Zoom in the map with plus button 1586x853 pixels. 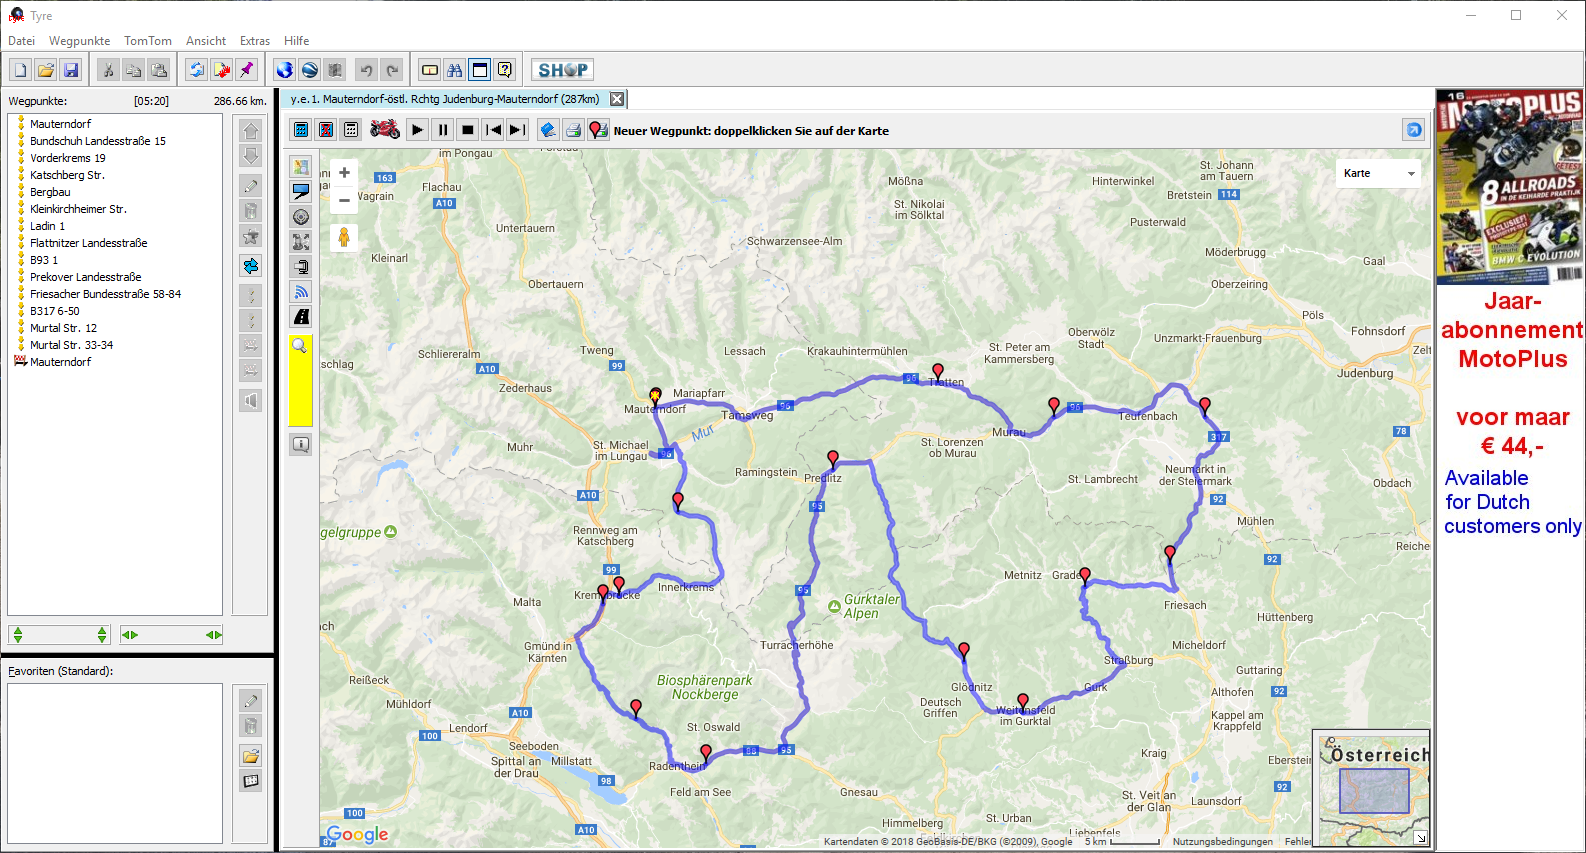[344, 173]
